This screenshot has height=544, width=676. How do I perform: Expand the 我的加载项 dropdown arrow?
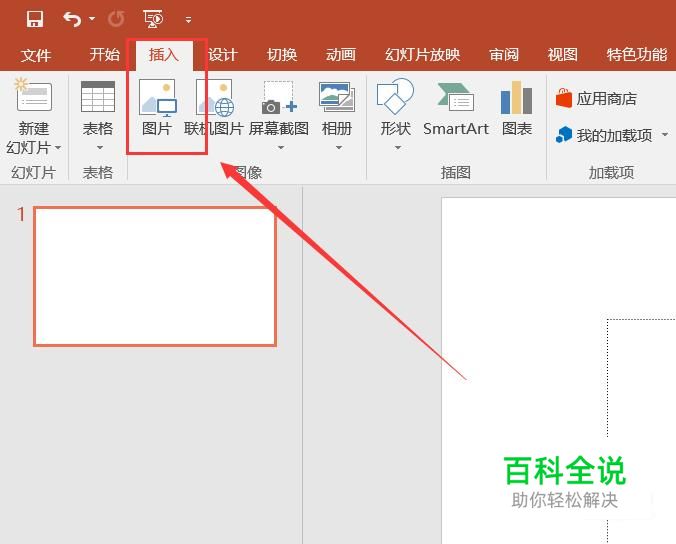click(665, 135)
